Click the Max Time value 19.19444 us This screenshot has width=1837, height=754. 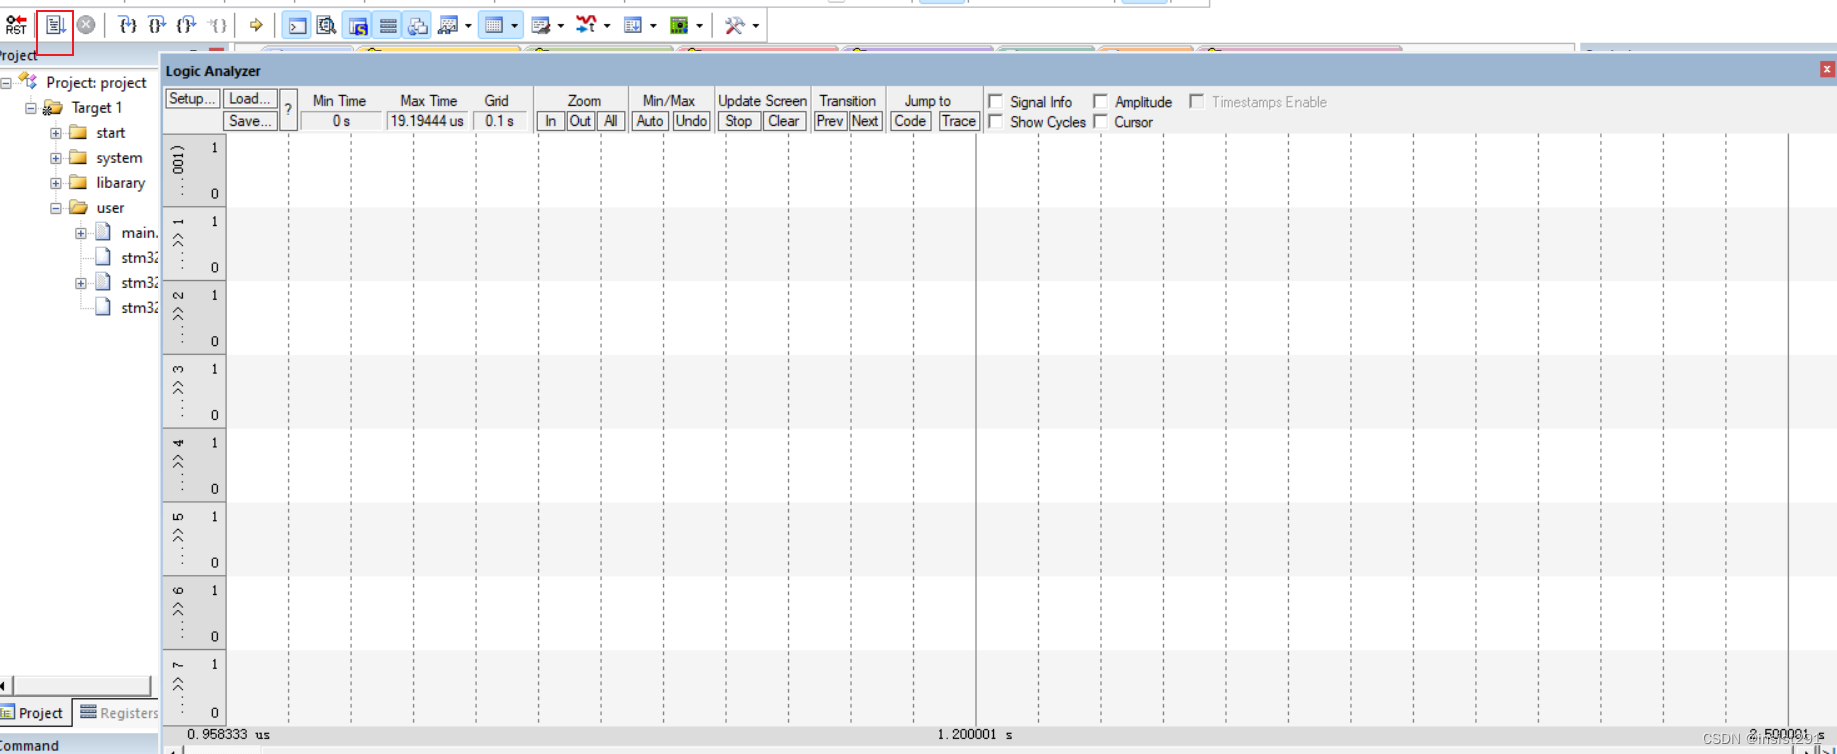point(427,121)
